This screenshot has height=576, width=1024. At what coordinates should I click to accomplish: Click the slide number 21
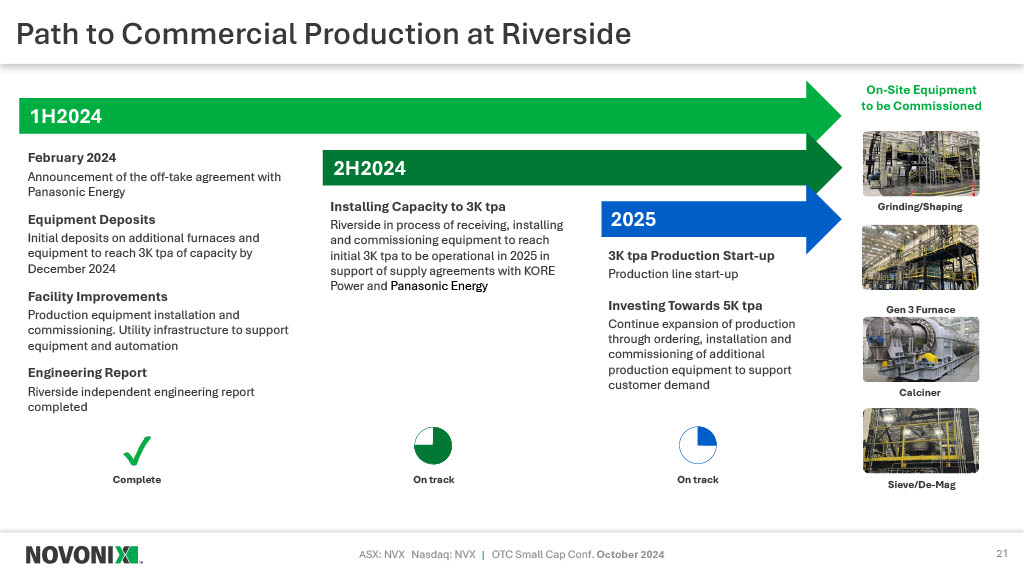pyautogui.click(x=1001, y=554)
